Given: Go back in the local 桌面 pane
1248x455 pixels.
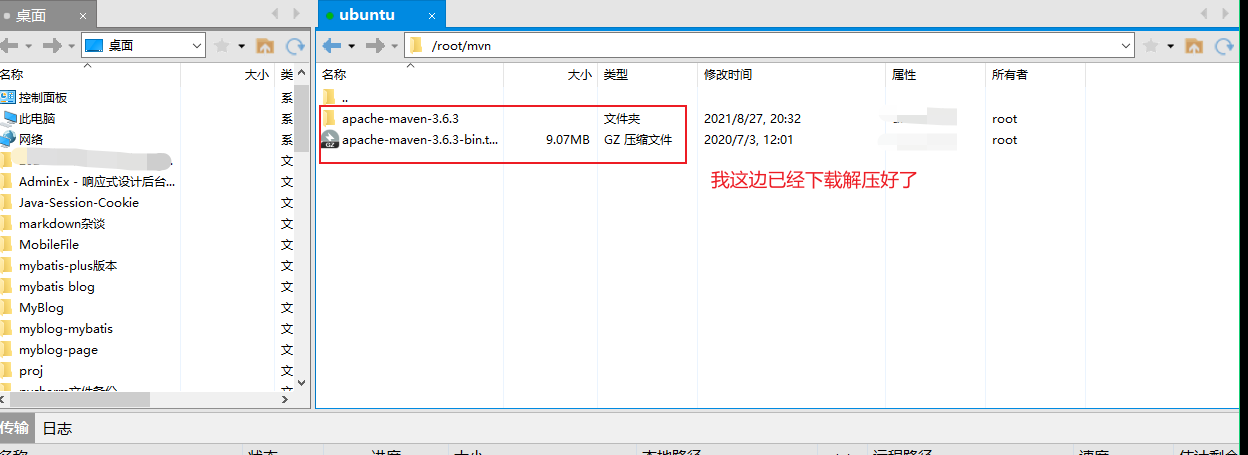Looking at the screenshot, I should pos(9,46).
